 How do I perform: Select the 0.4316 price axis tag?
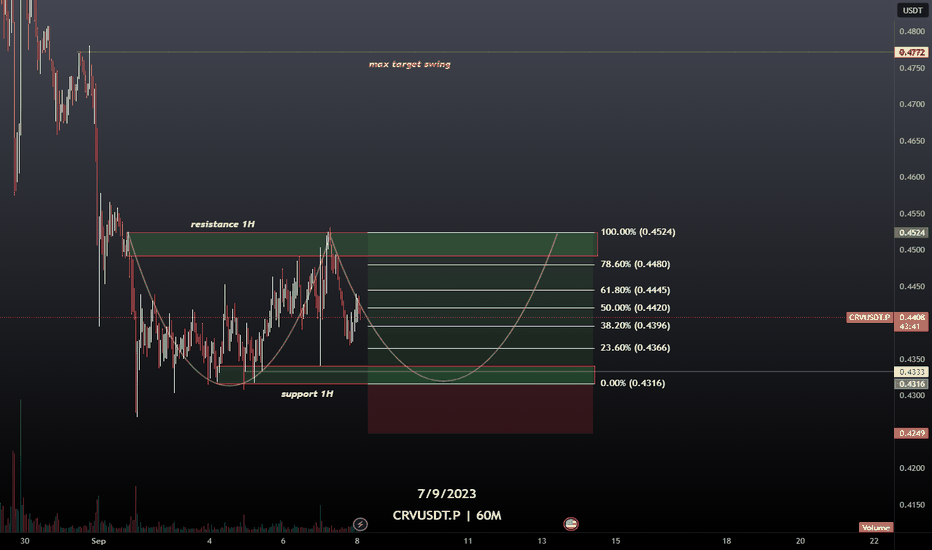(x=912, y=384)
